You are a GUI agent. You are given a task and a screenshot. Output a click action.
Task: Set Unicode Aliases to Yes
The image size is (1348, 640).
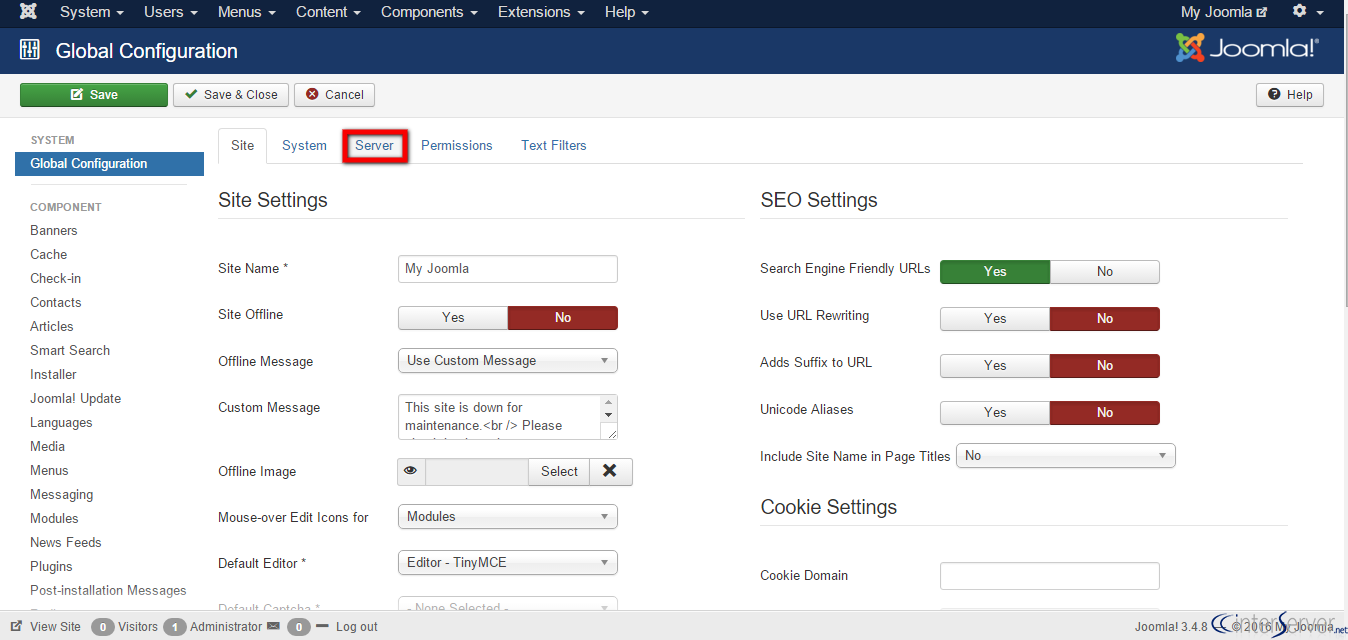[995, 413]
